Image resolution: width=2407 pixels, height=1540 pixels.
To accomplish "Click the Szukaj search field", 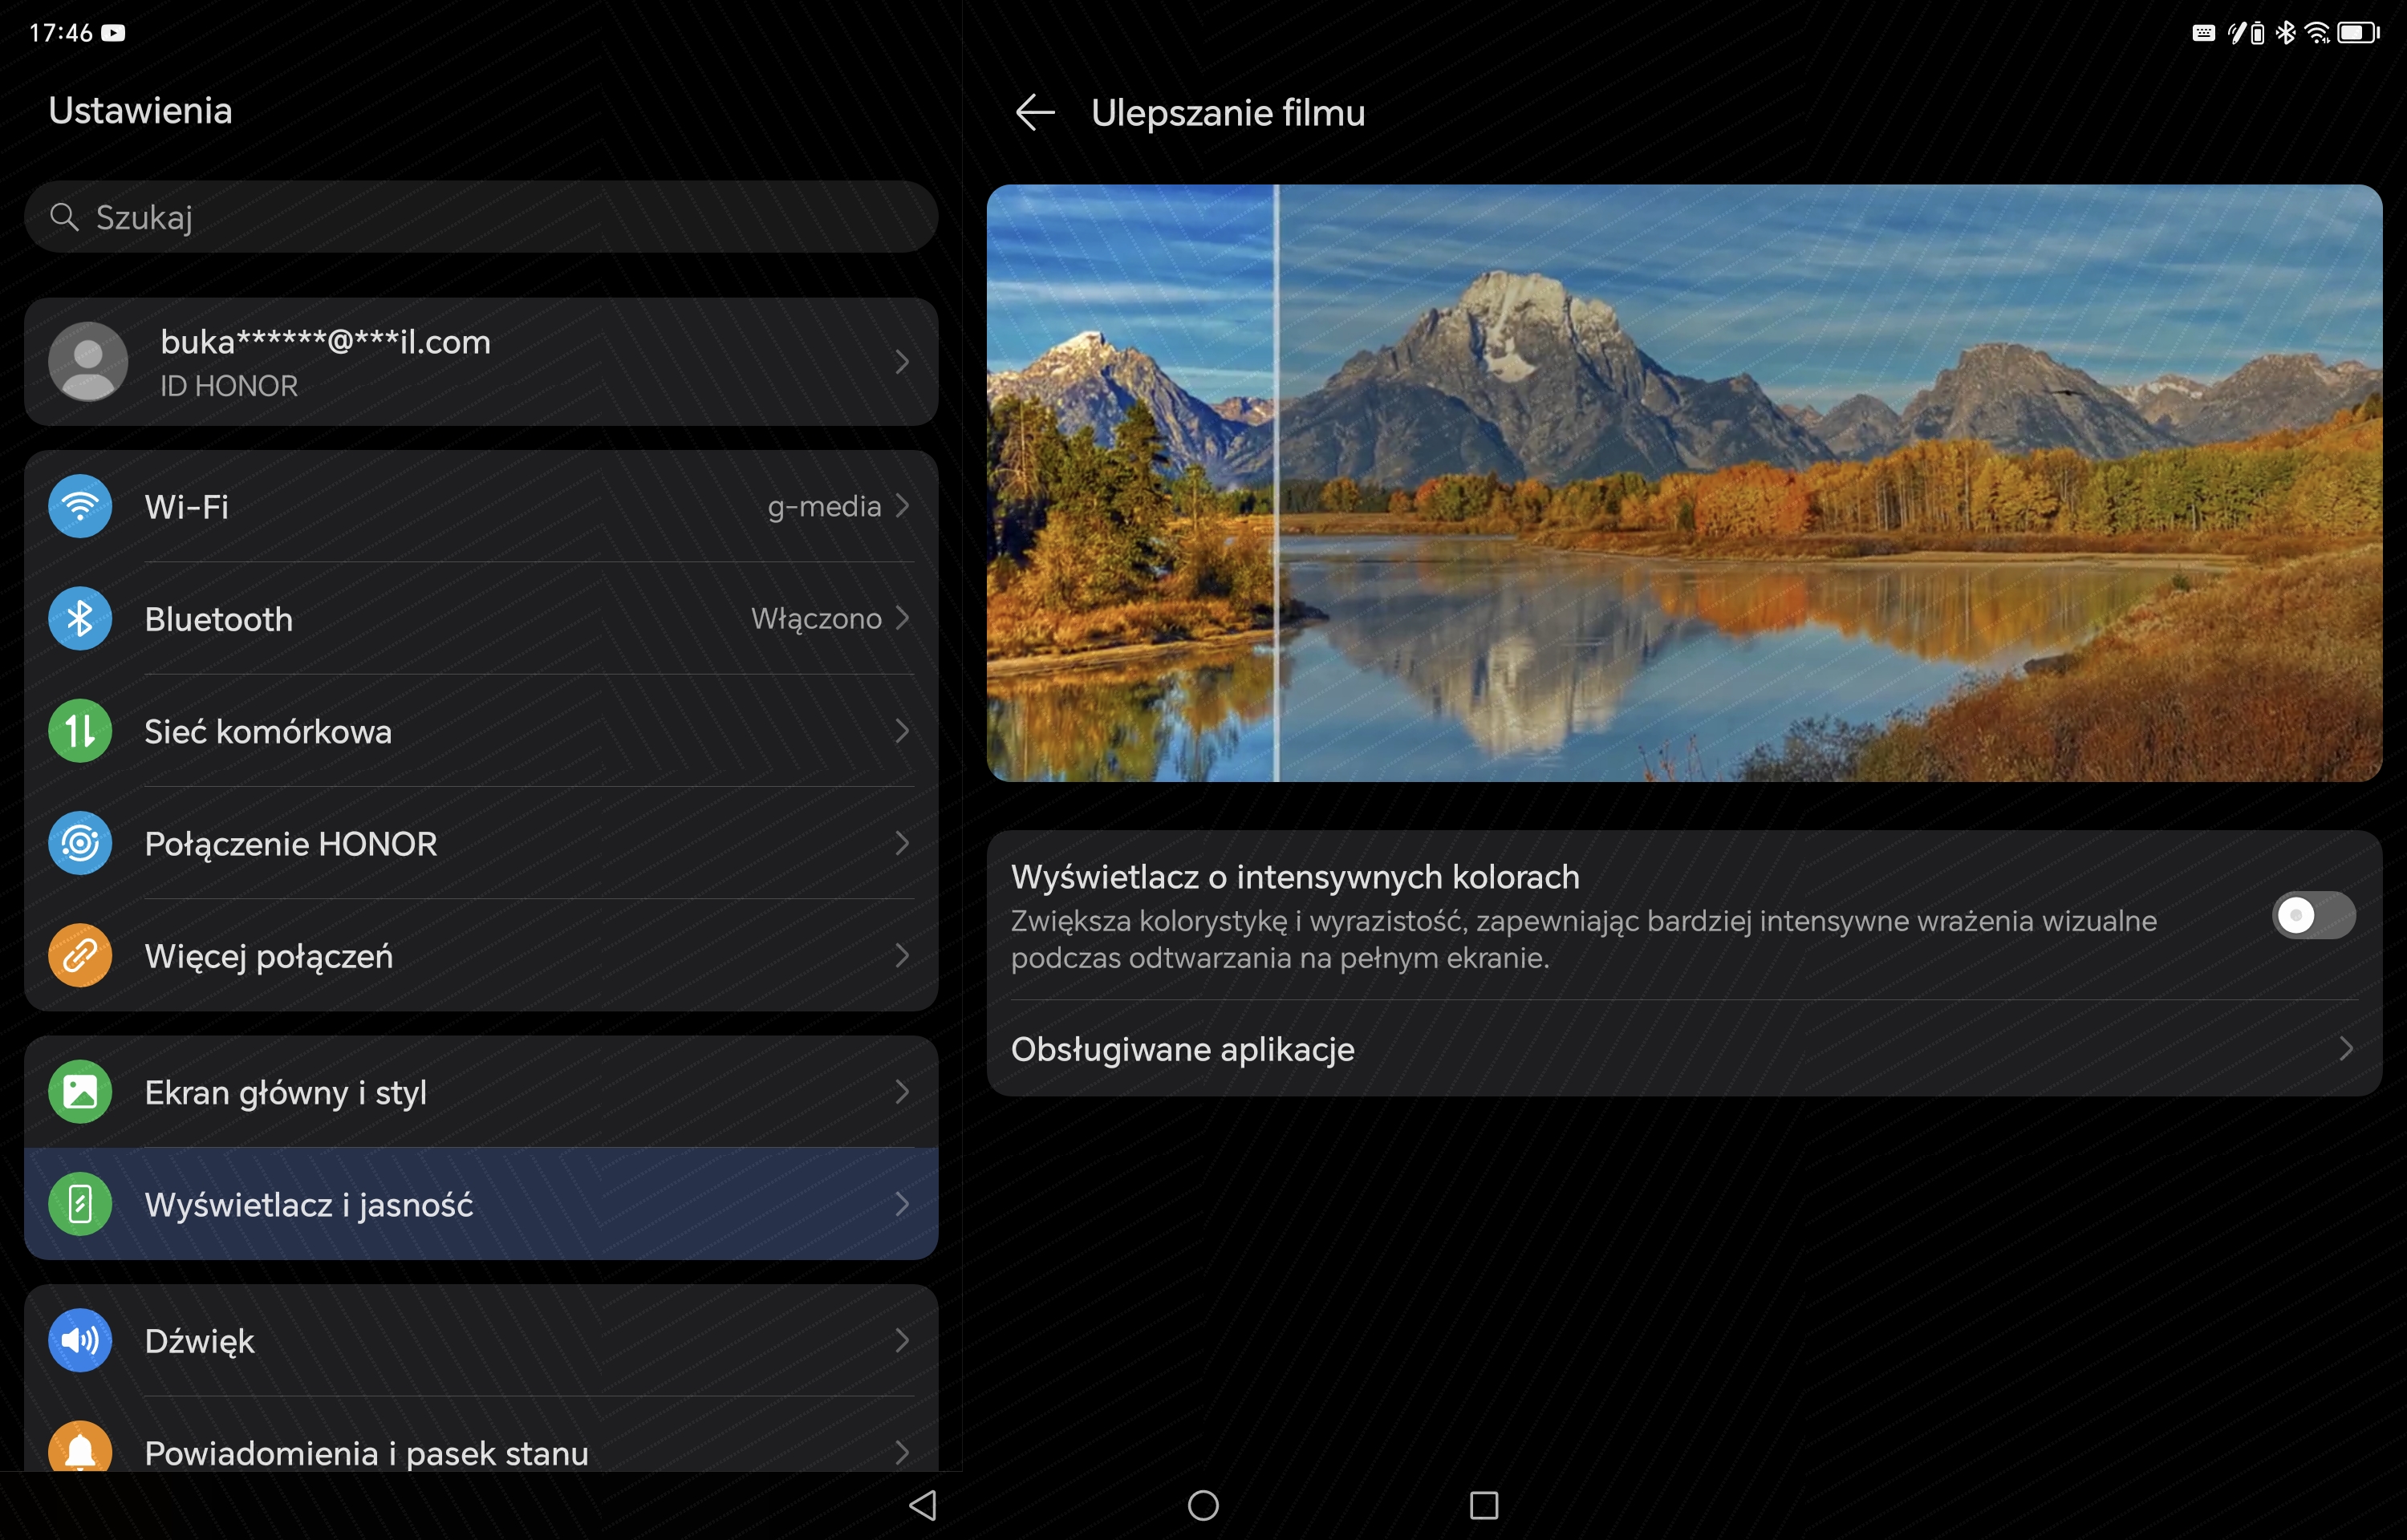I will 481,216.
